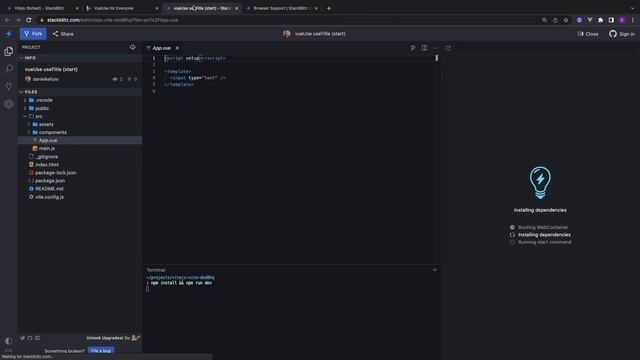Click the author name under project title
The width and height of the screenshot is (640, 360).
46,79
